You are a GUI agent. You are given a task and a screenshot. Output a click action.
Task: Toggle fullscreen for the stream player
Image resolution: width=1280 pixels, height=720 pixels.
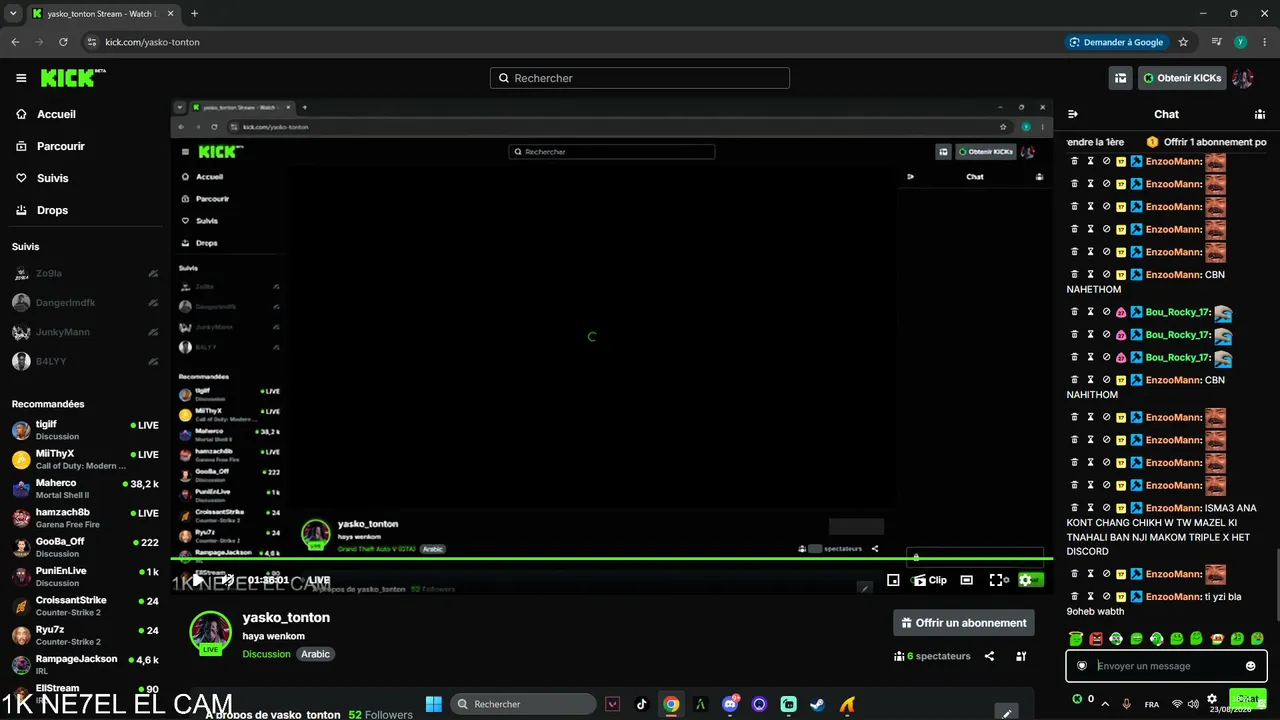pos(996,580)
